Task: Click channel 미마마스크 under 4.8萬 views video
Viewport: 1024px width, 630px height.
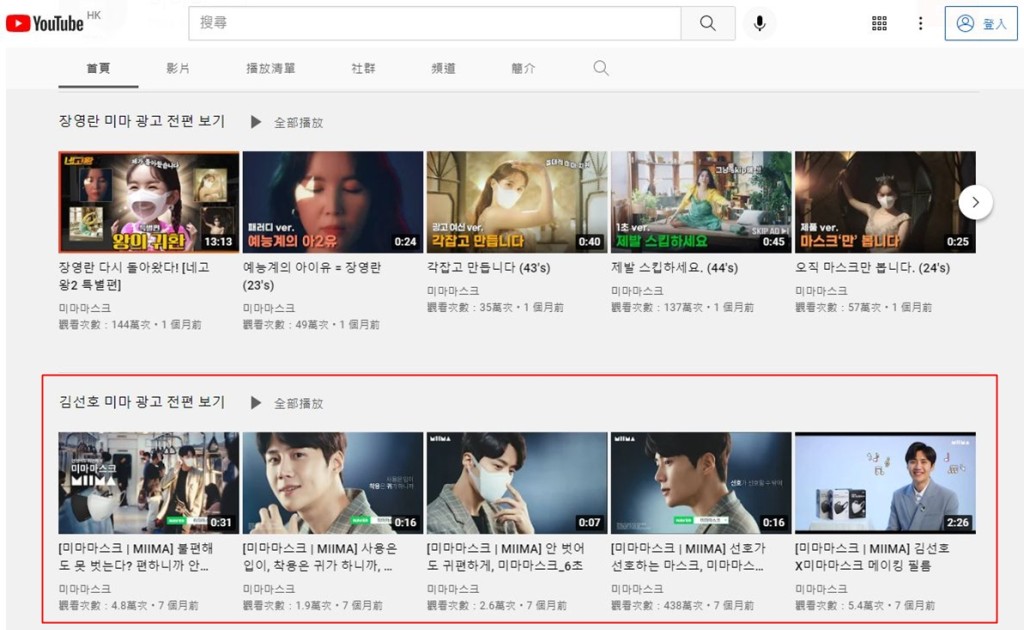Action: tap(84, 589)
